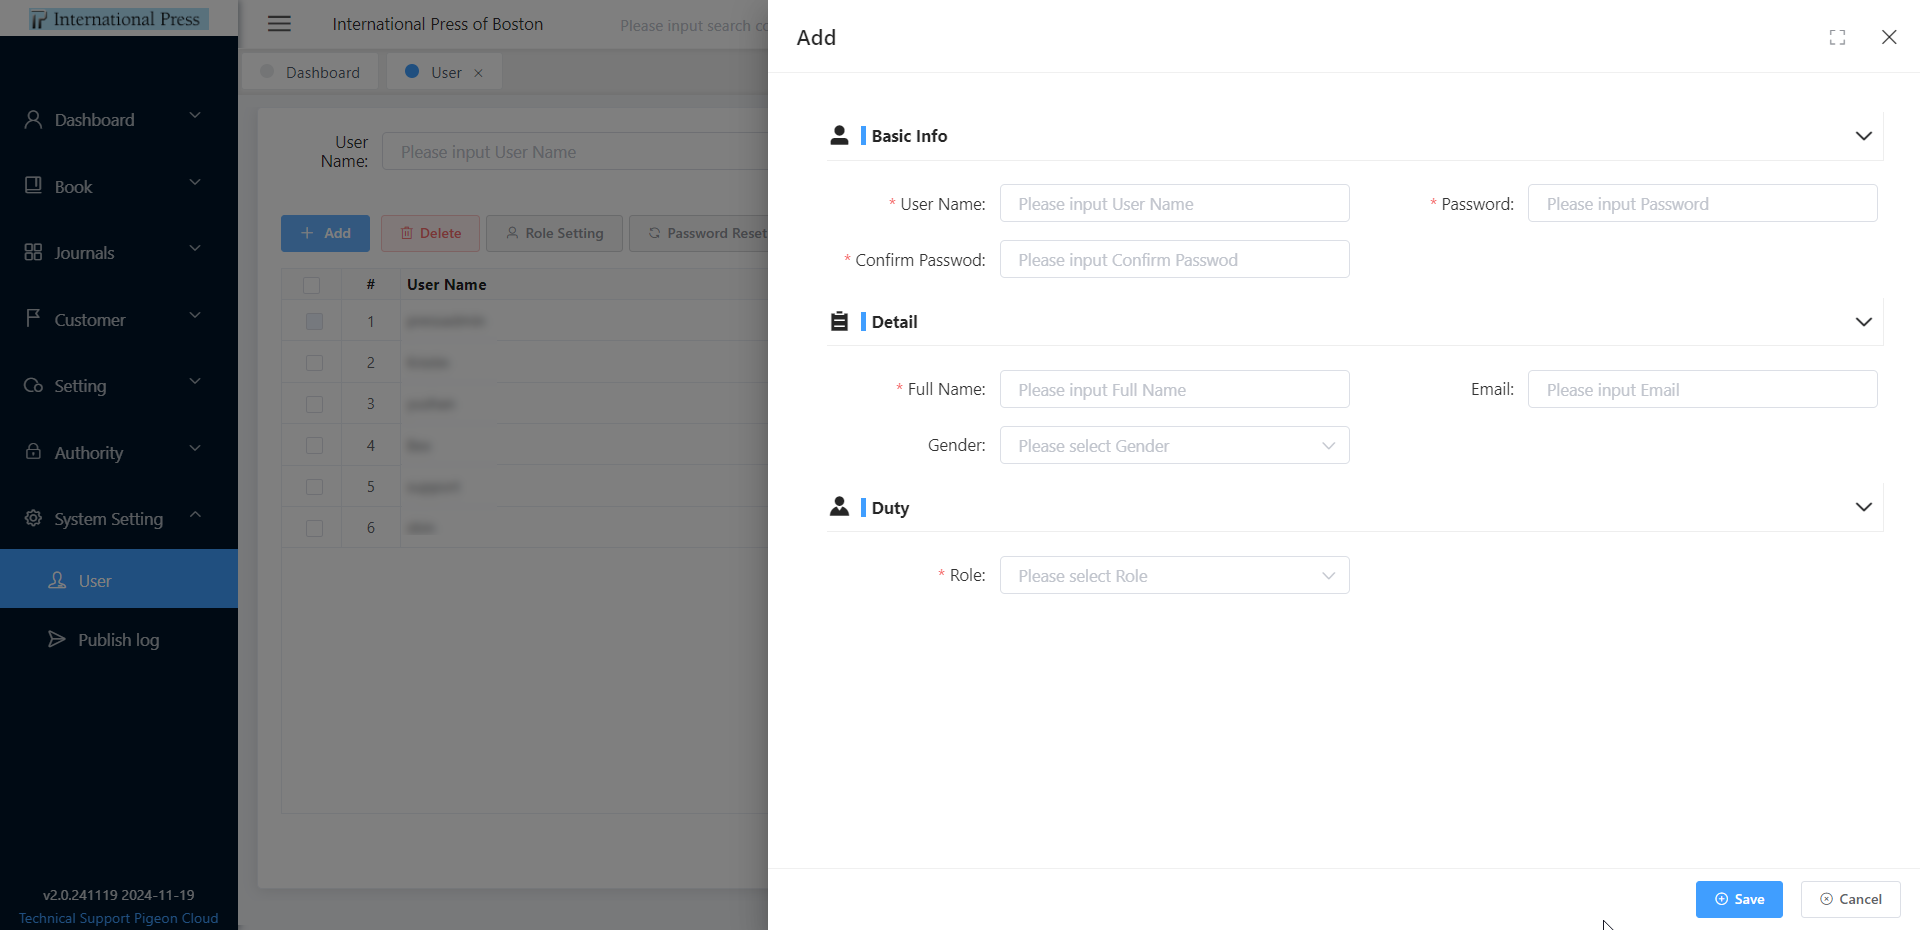The width and height of the screenshot is (1920, 930).
Task: Click the Password input field
Action: [x=1702, y=203]
